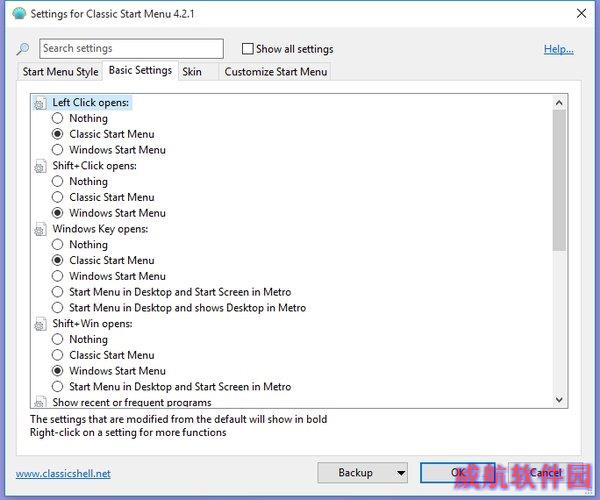This screenshot has height=500, width=600.
Task: Click the Cancel button
Action: 546,473
